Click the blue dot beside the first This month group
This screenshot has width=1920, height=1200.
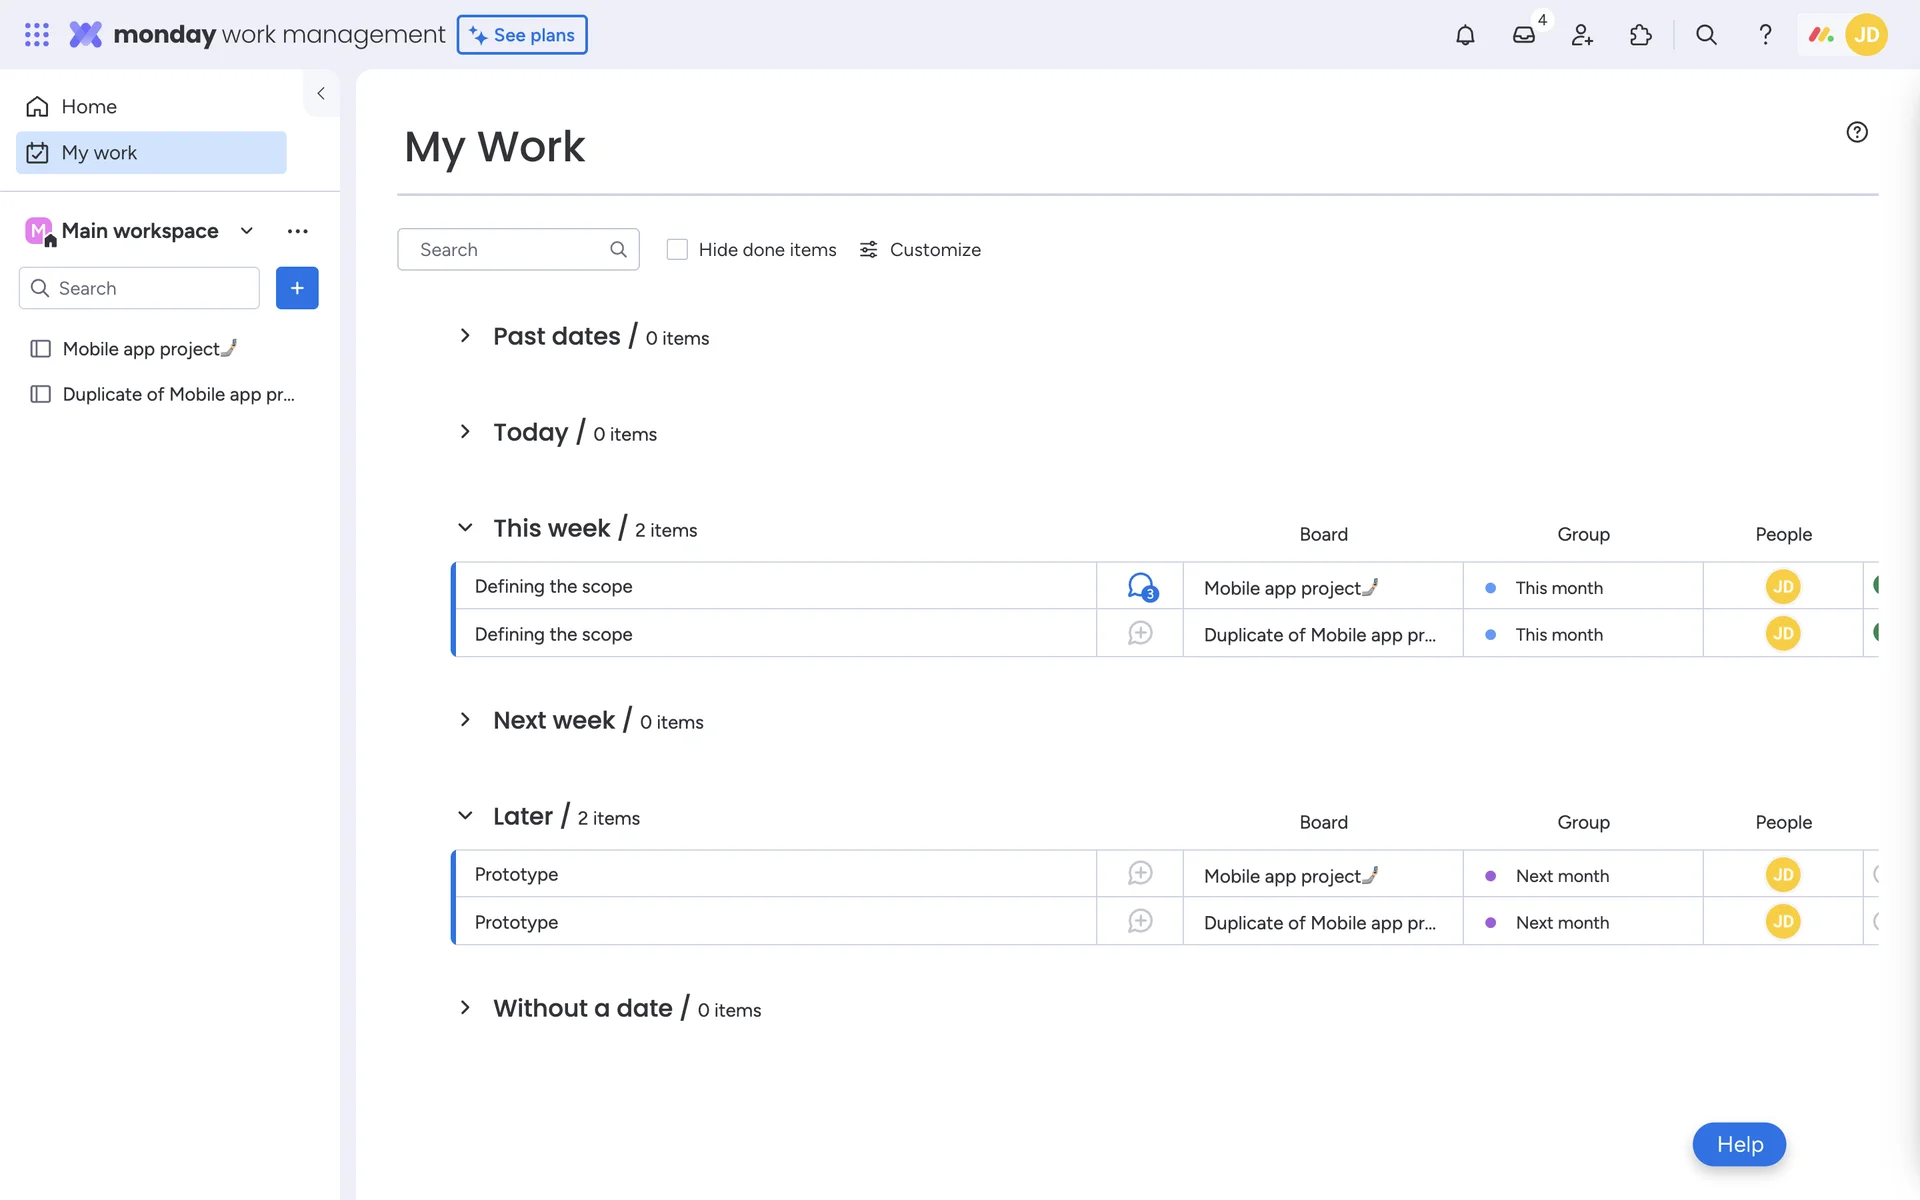[x=1490, y=588]
